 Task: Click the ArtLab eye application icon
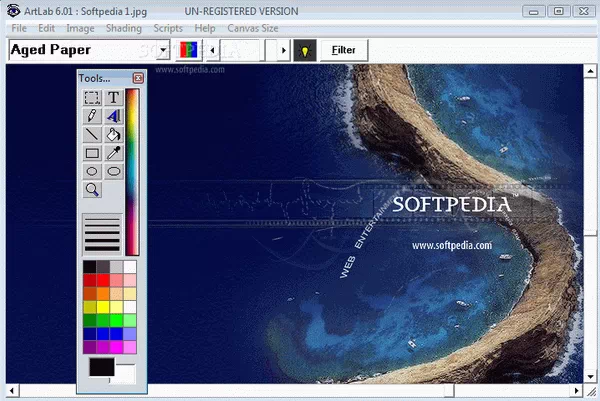coord(13,10)
